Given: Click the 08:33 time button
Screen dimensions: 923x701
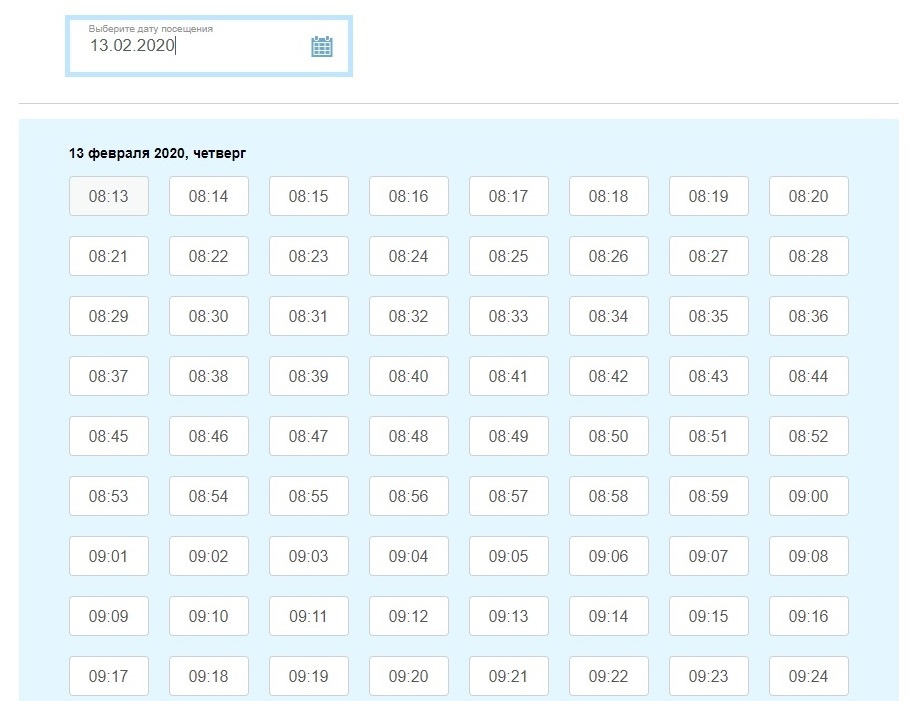Looking at the screenshot, I should (509, 316).
